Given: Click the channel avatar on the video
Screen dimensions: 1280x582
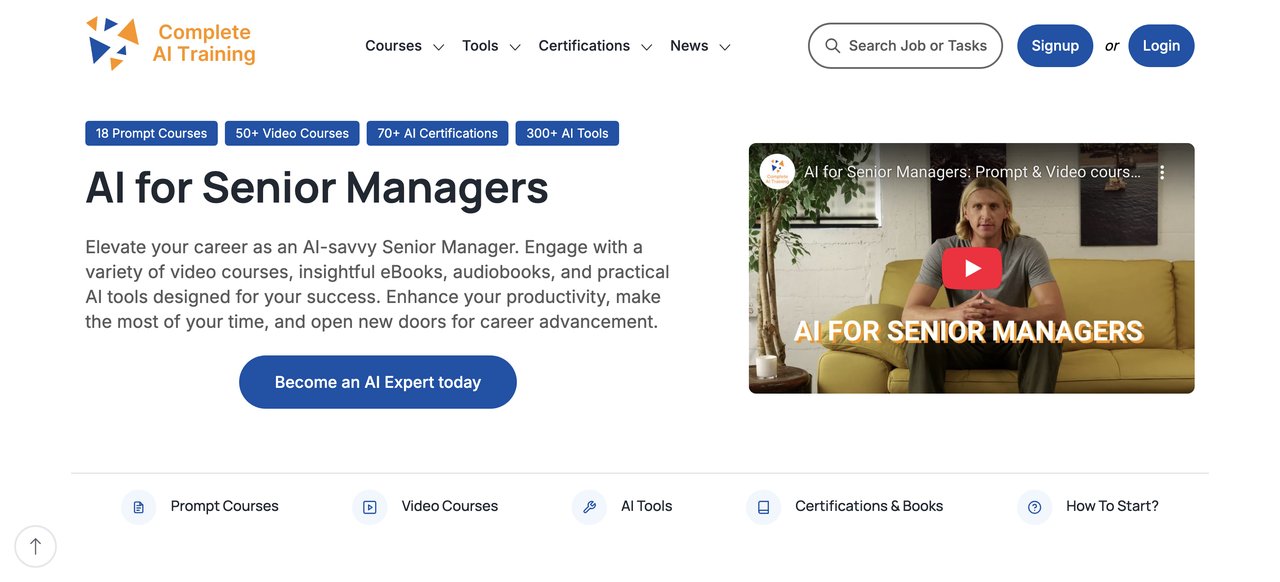Looking at the screenshot, I should pos(777,172).
